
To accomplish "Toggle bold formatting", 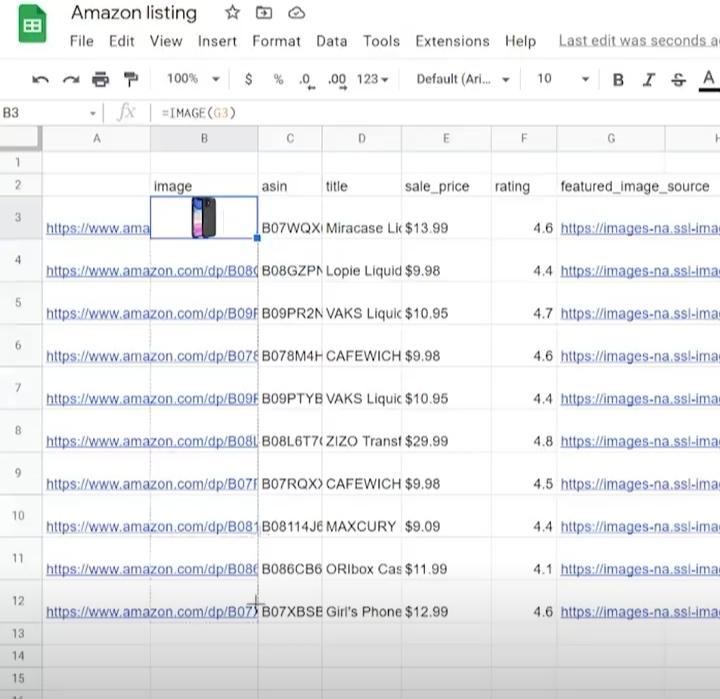I will [x=618, y=79].
